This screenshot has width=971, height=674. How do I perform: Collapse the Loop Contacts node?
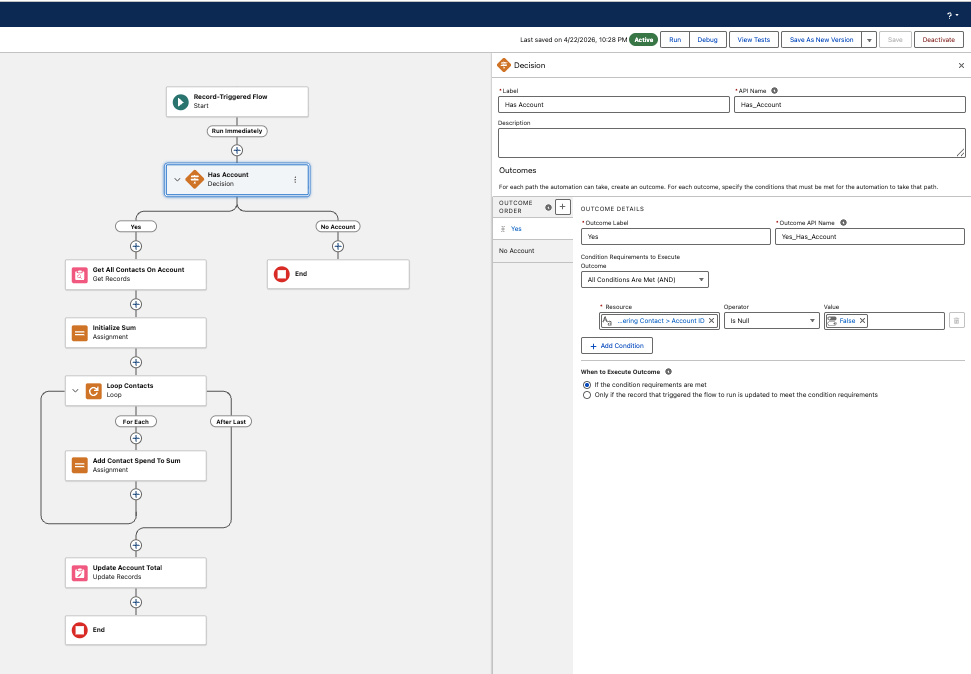(75, 391)
